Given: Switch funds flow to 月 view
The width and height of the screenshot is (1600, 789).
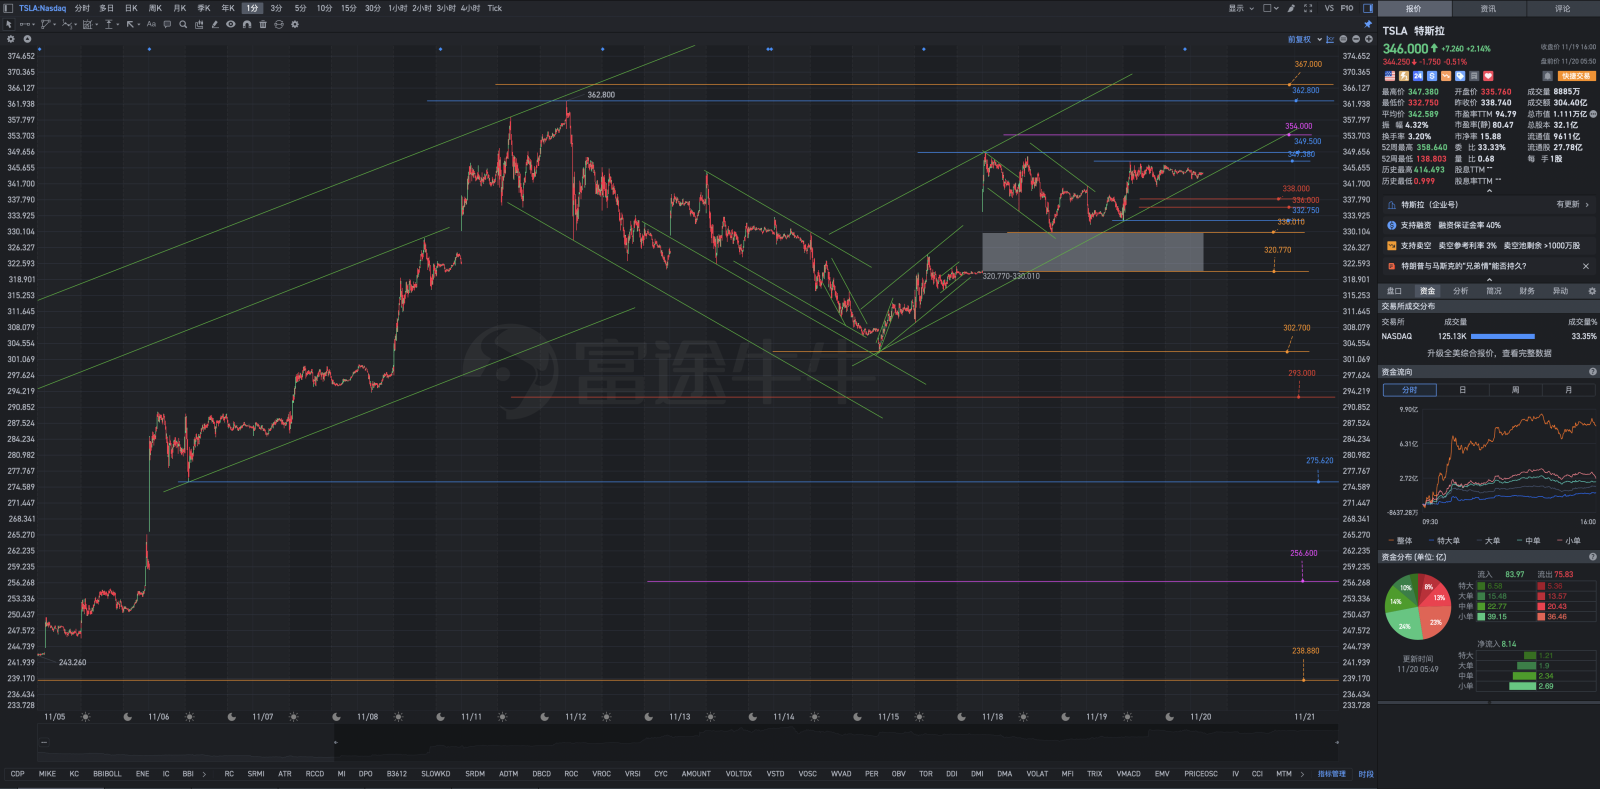Looking at the screenshot, I should point(1569,390).
